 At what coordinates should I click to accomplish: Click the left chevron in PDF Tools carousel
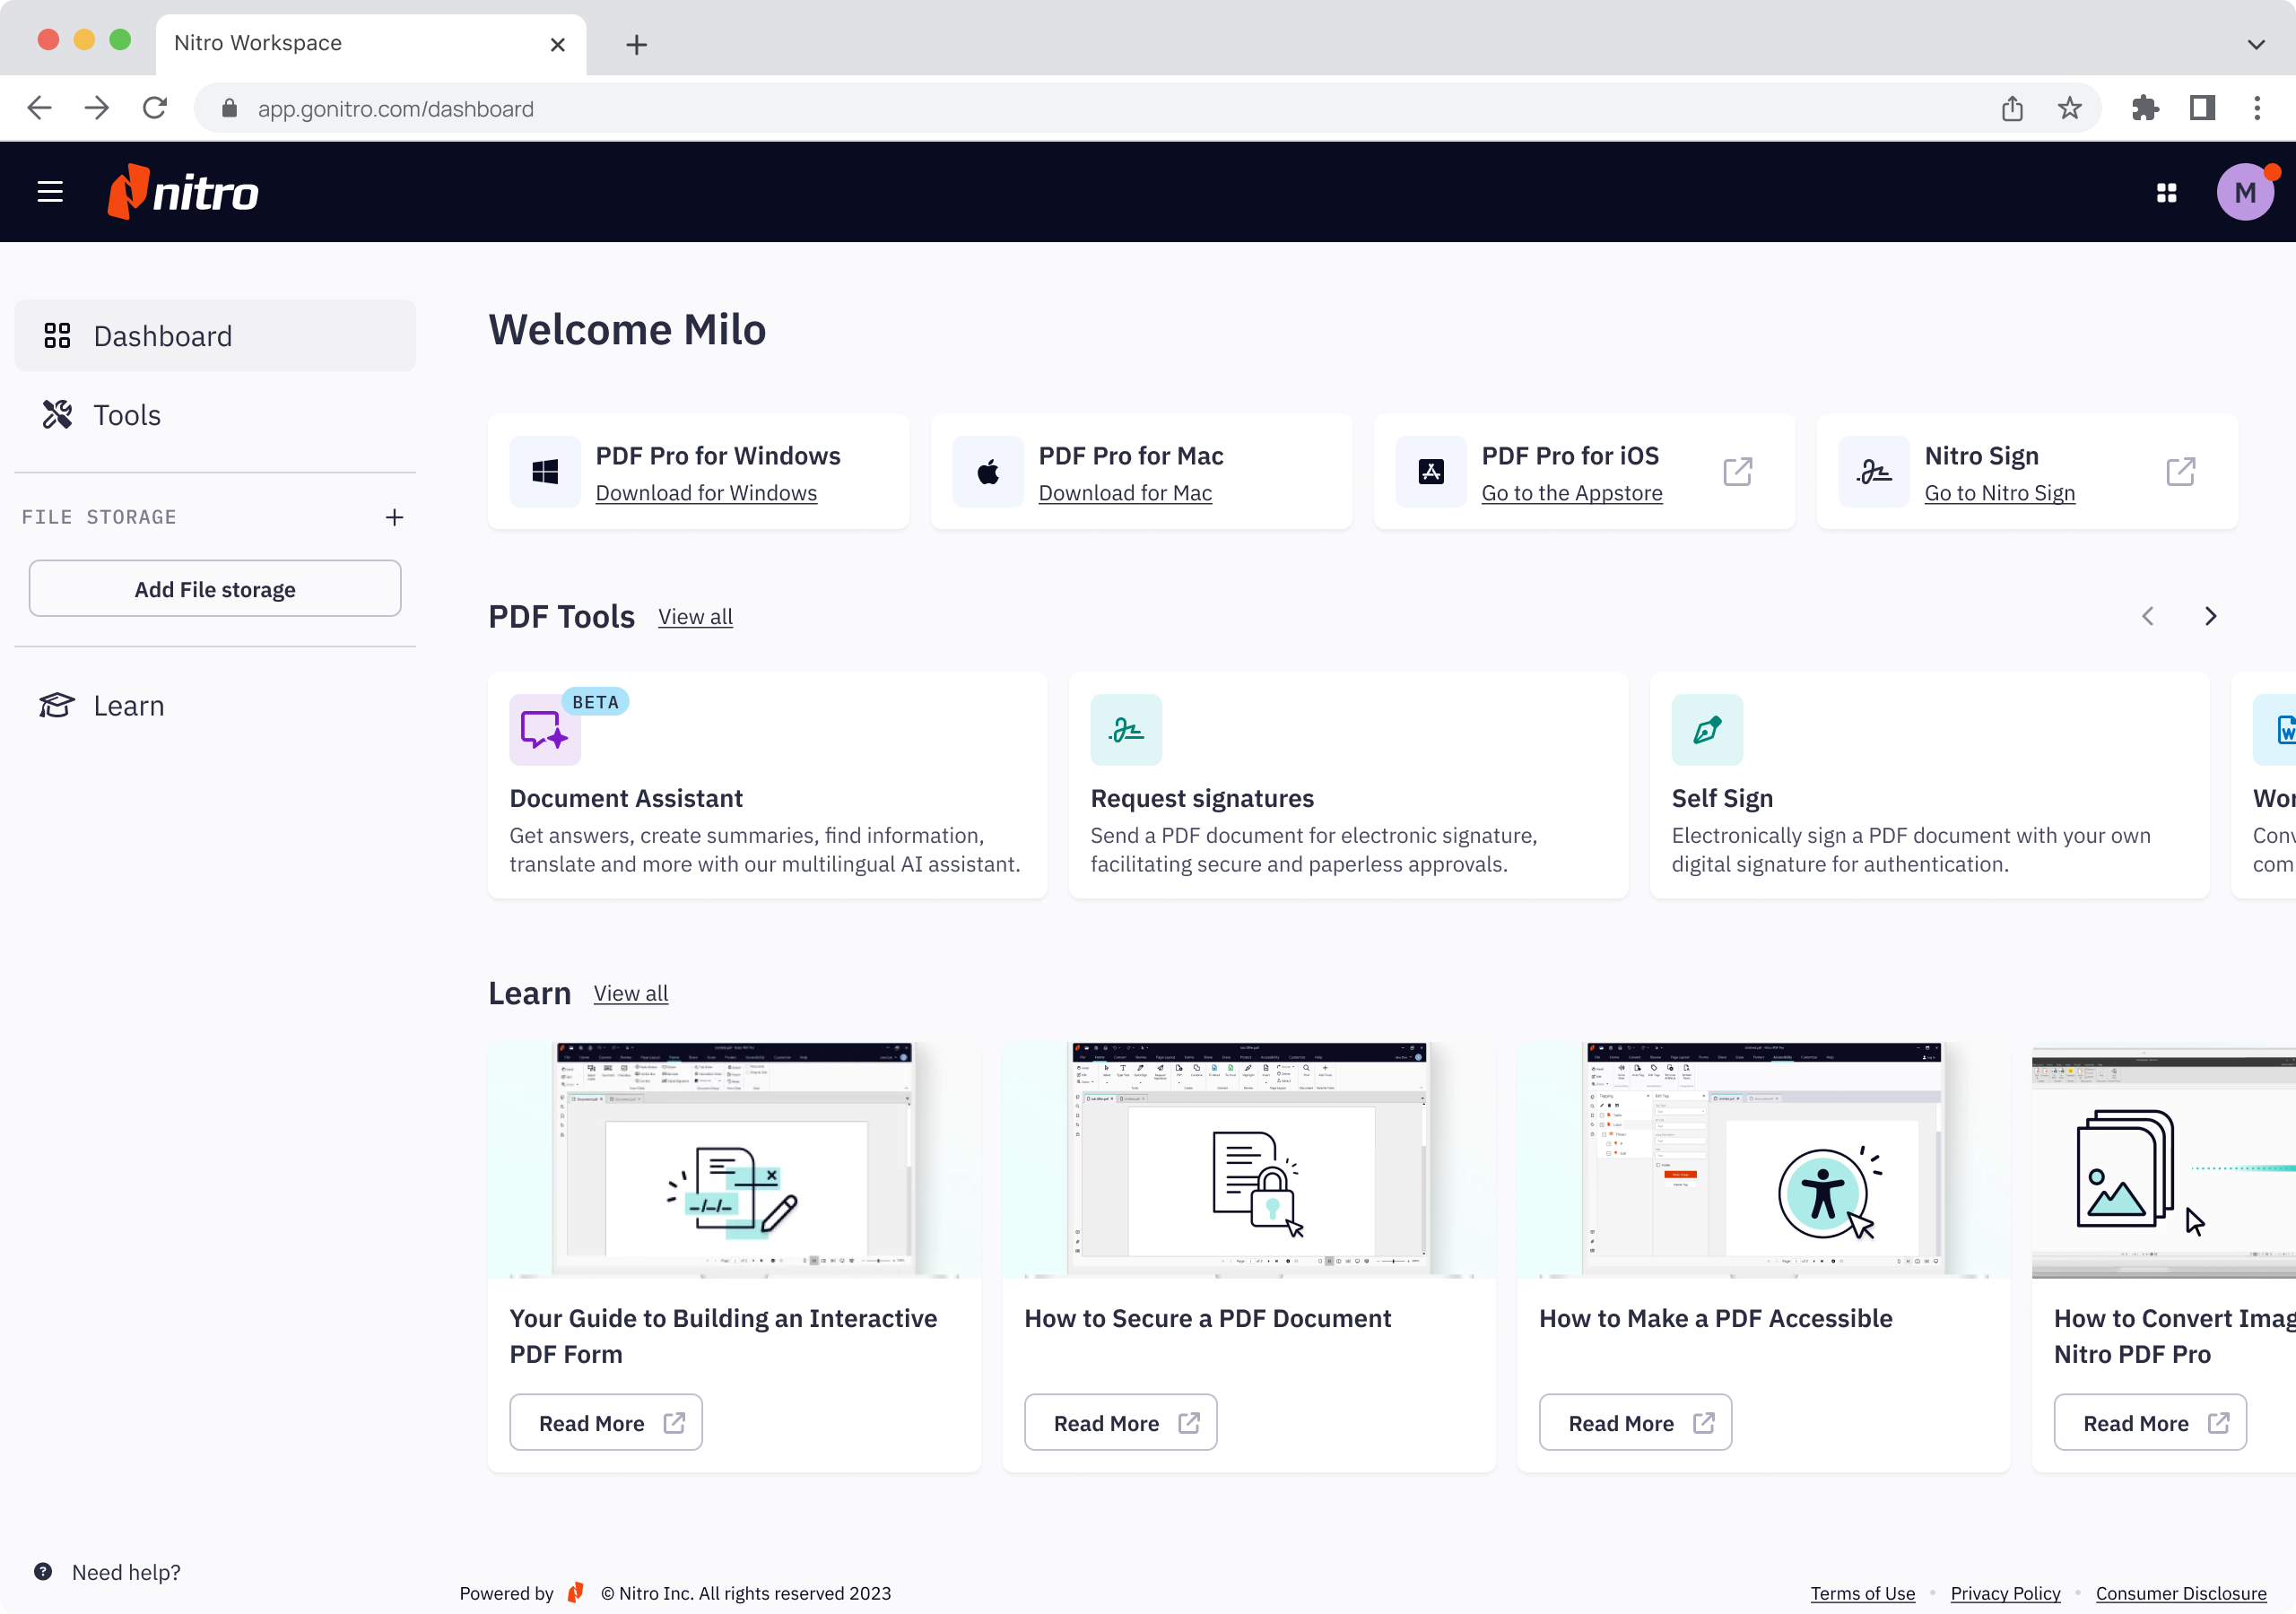2146,616
